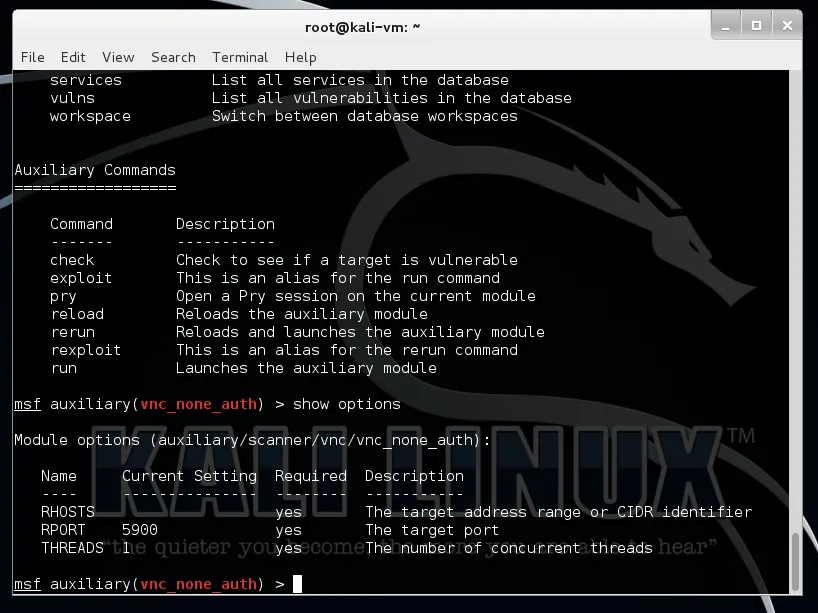Select the THREADS setting row
This screenshot has height=613, width=818.
coord(71,548)
